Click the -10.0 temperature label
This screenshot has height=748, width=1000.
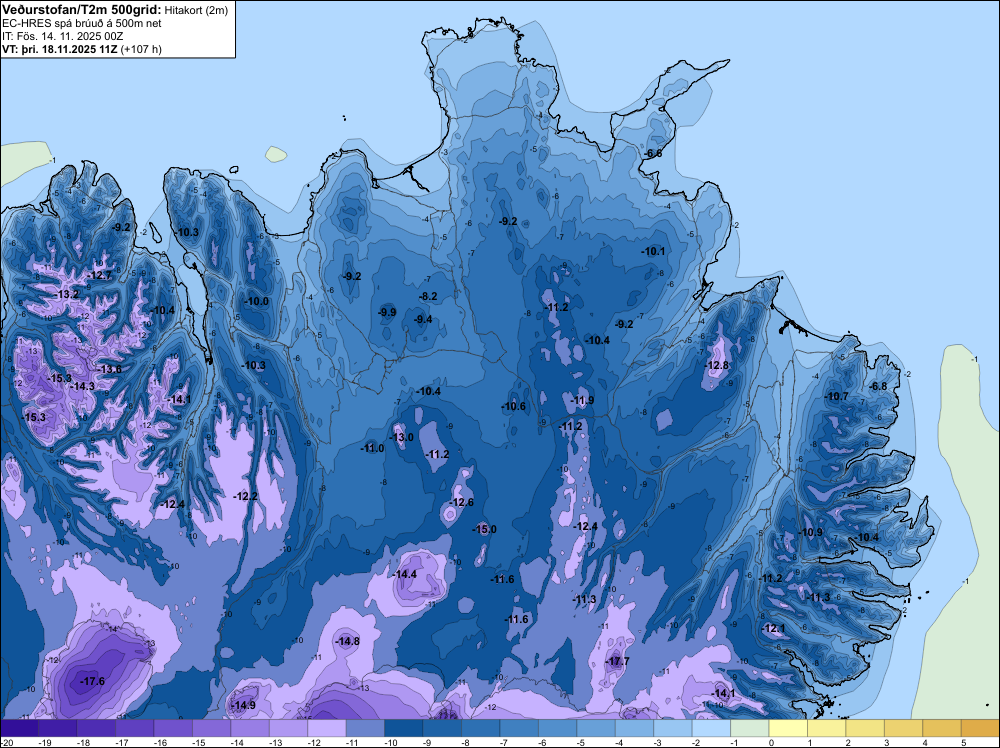pos(257,302)
